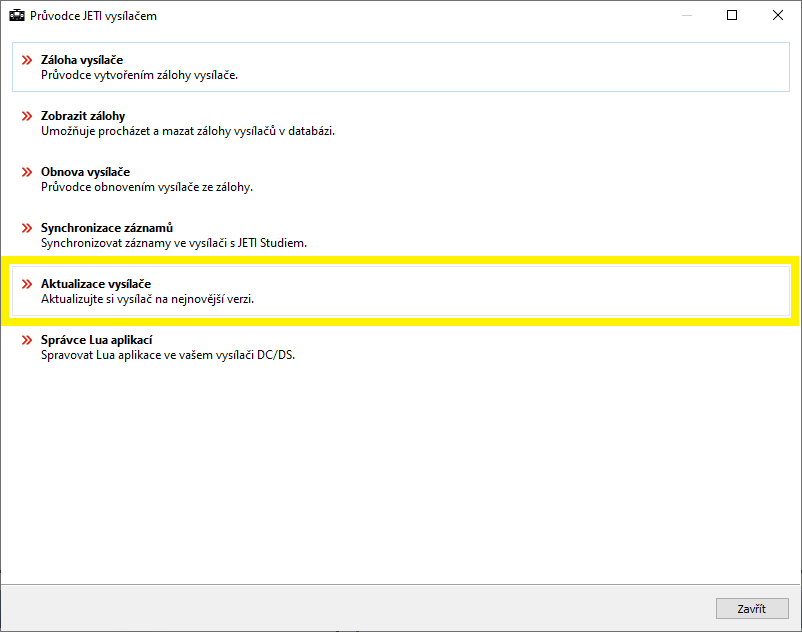Screen dimensions: 802x632
Task: Open the Záloha vysílače wizard
Action: click(x=401, y=67)
